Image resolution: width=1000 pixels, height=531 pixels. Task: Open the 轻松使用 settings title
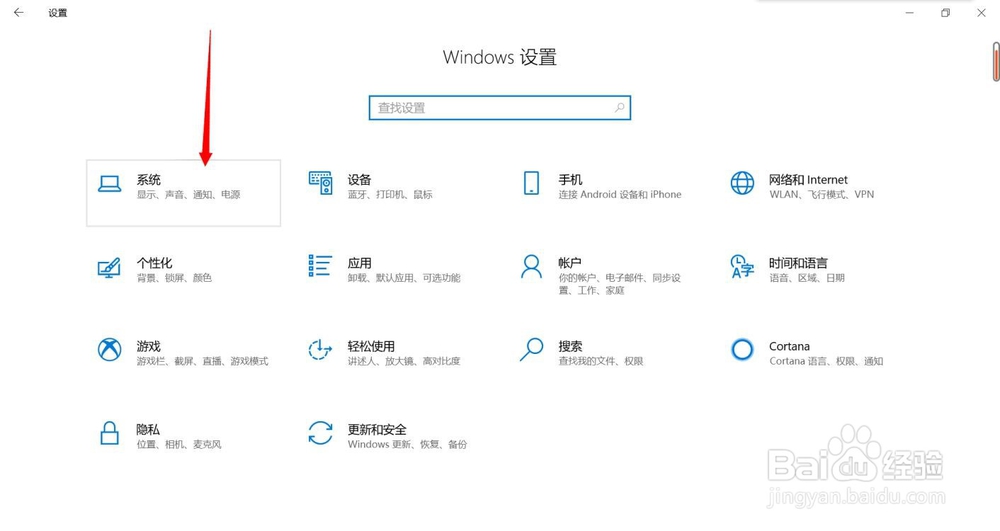[x=371, y=346]
